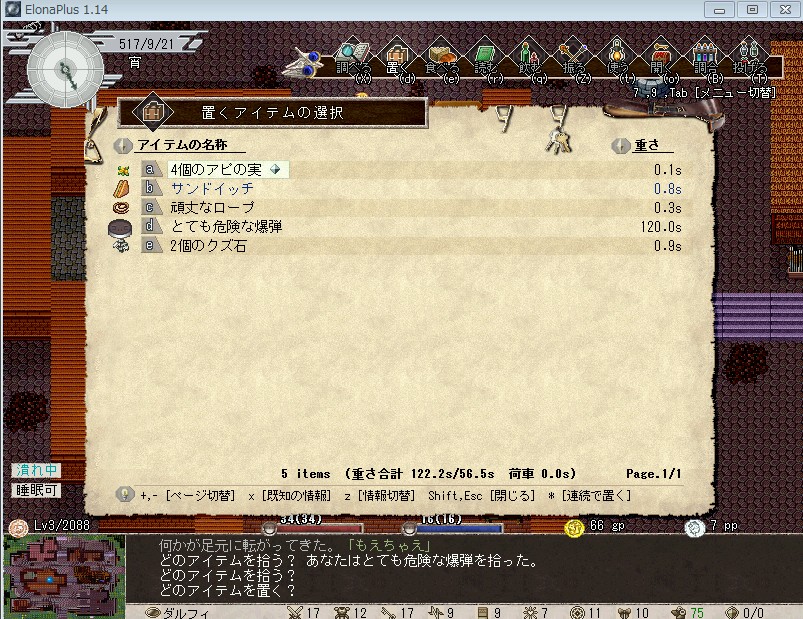
Task: Click the minimap in bottom corner
Action: 64,575
